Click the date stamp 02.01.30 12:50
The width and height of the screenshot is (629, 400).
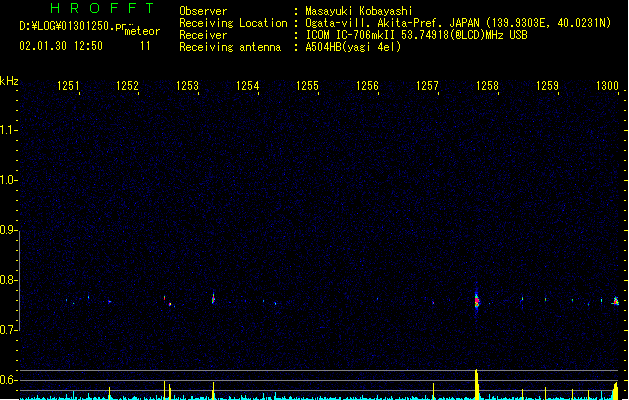(61, 46)
